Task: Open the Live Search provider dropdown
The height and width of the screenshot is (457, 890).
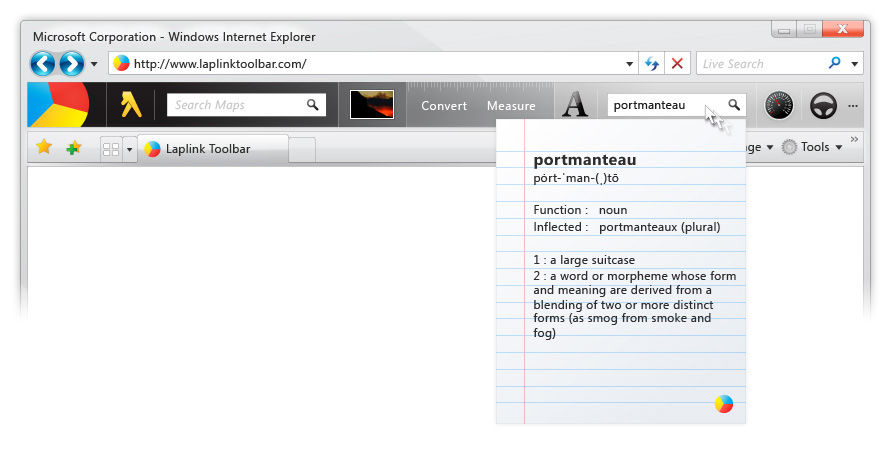Action: tap(855, 64)
